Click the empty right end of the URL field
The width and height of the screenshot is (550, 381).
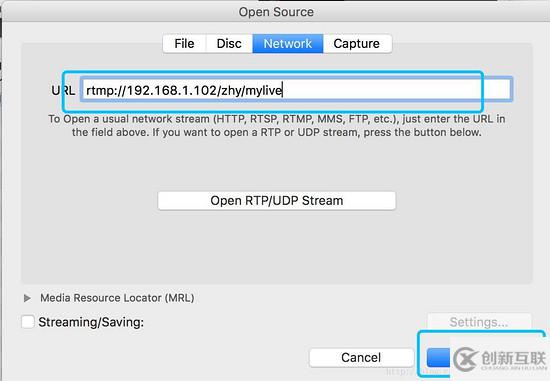point(495,90)
